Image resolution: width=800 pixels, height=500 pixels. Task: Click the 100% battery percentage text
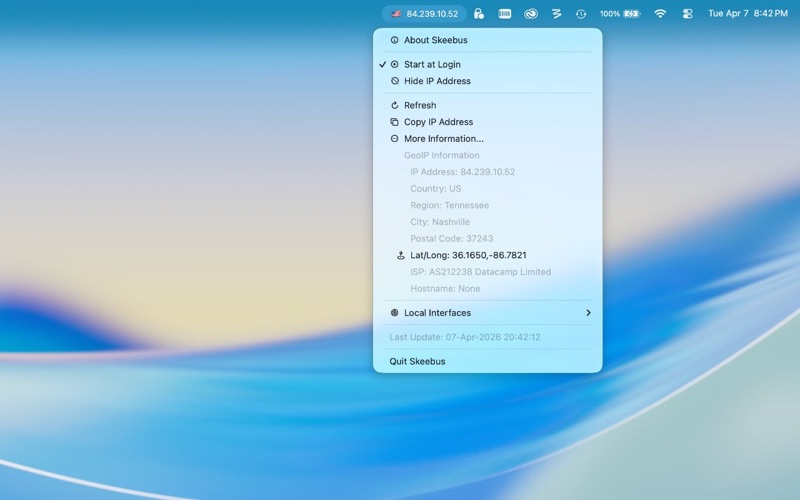click(610, 14)
